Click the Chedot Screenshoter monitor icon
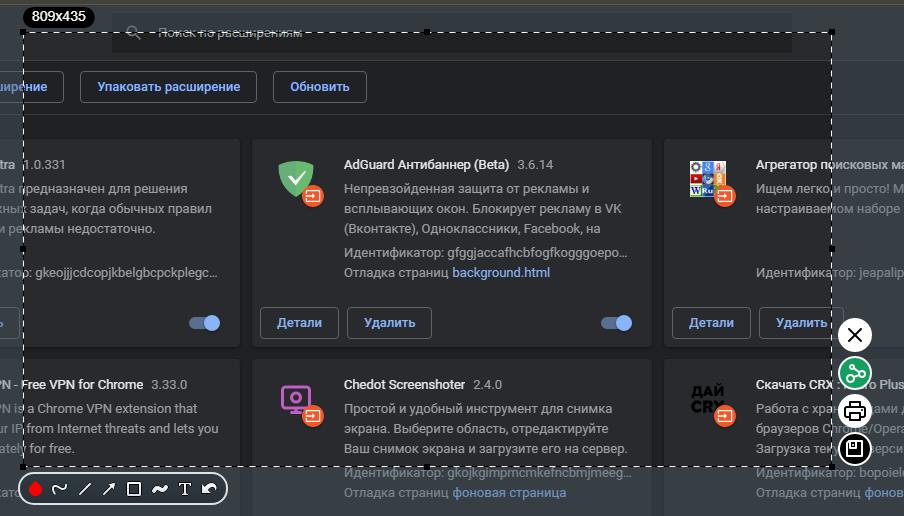 296,399
